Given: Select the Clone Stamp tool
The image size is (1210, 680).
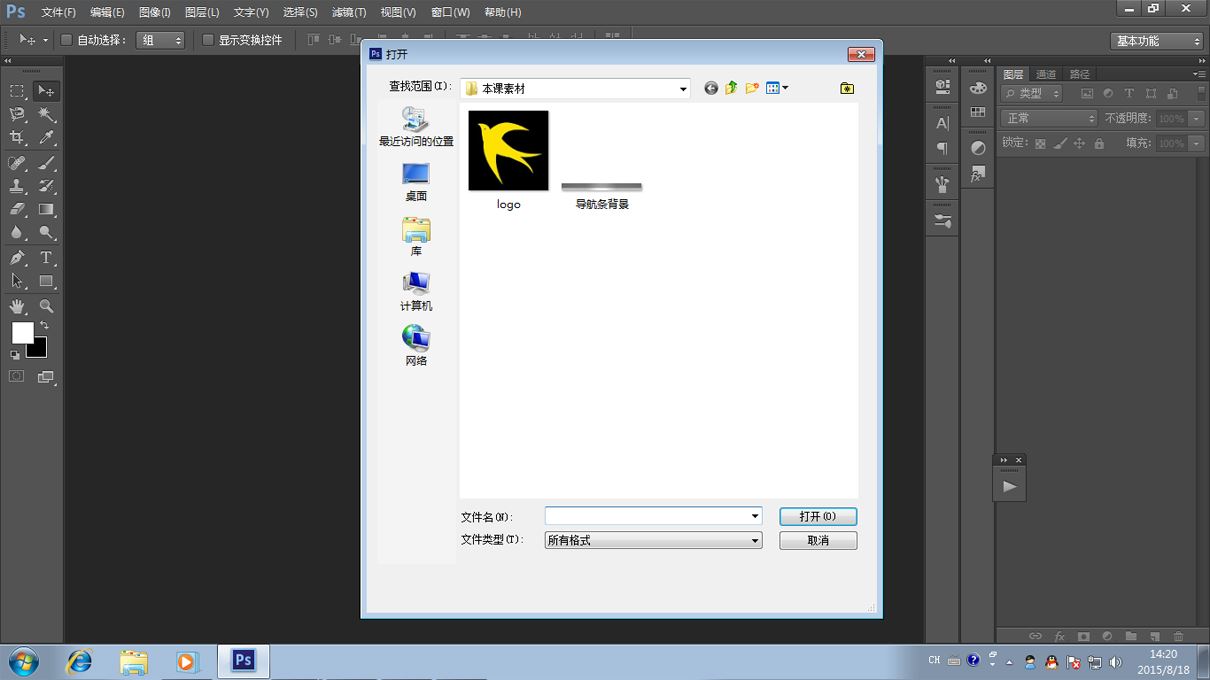Looking at the screenshot, I should tap(17, 186).
